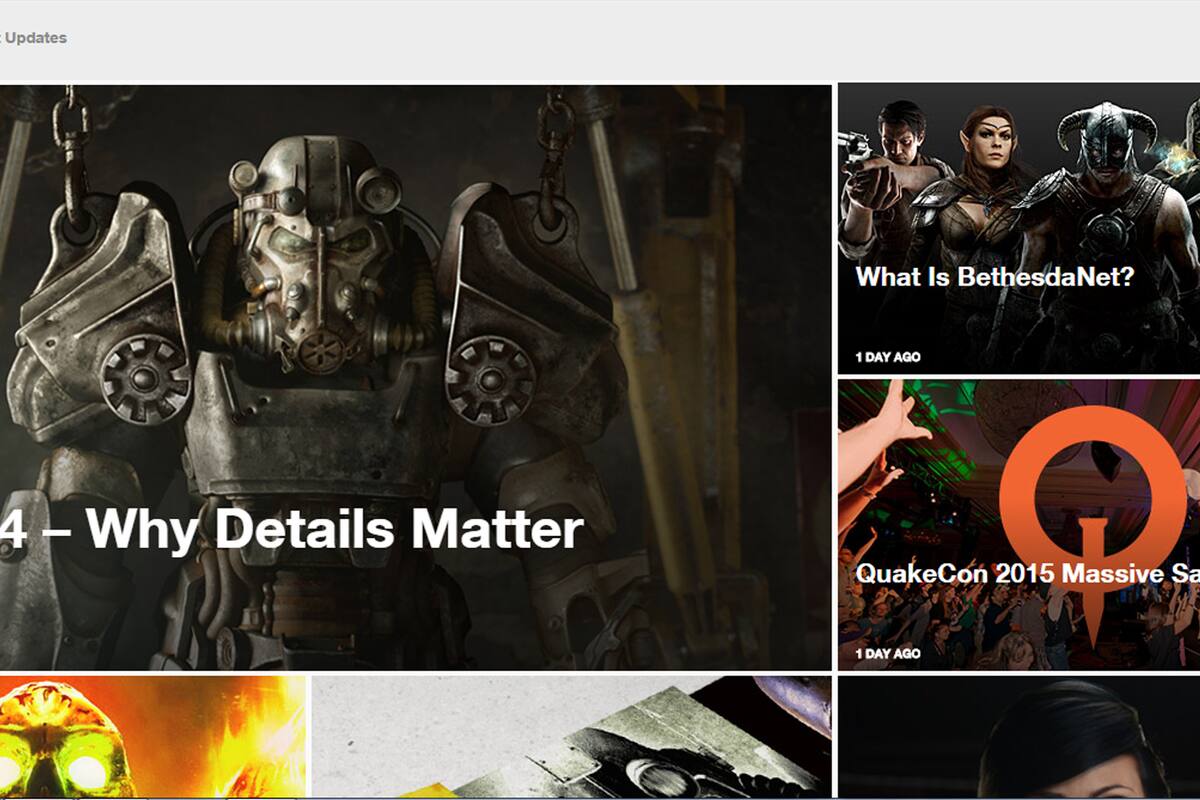
Task: Click the dark-haired woman article thumbnail
Action: 1018,738
